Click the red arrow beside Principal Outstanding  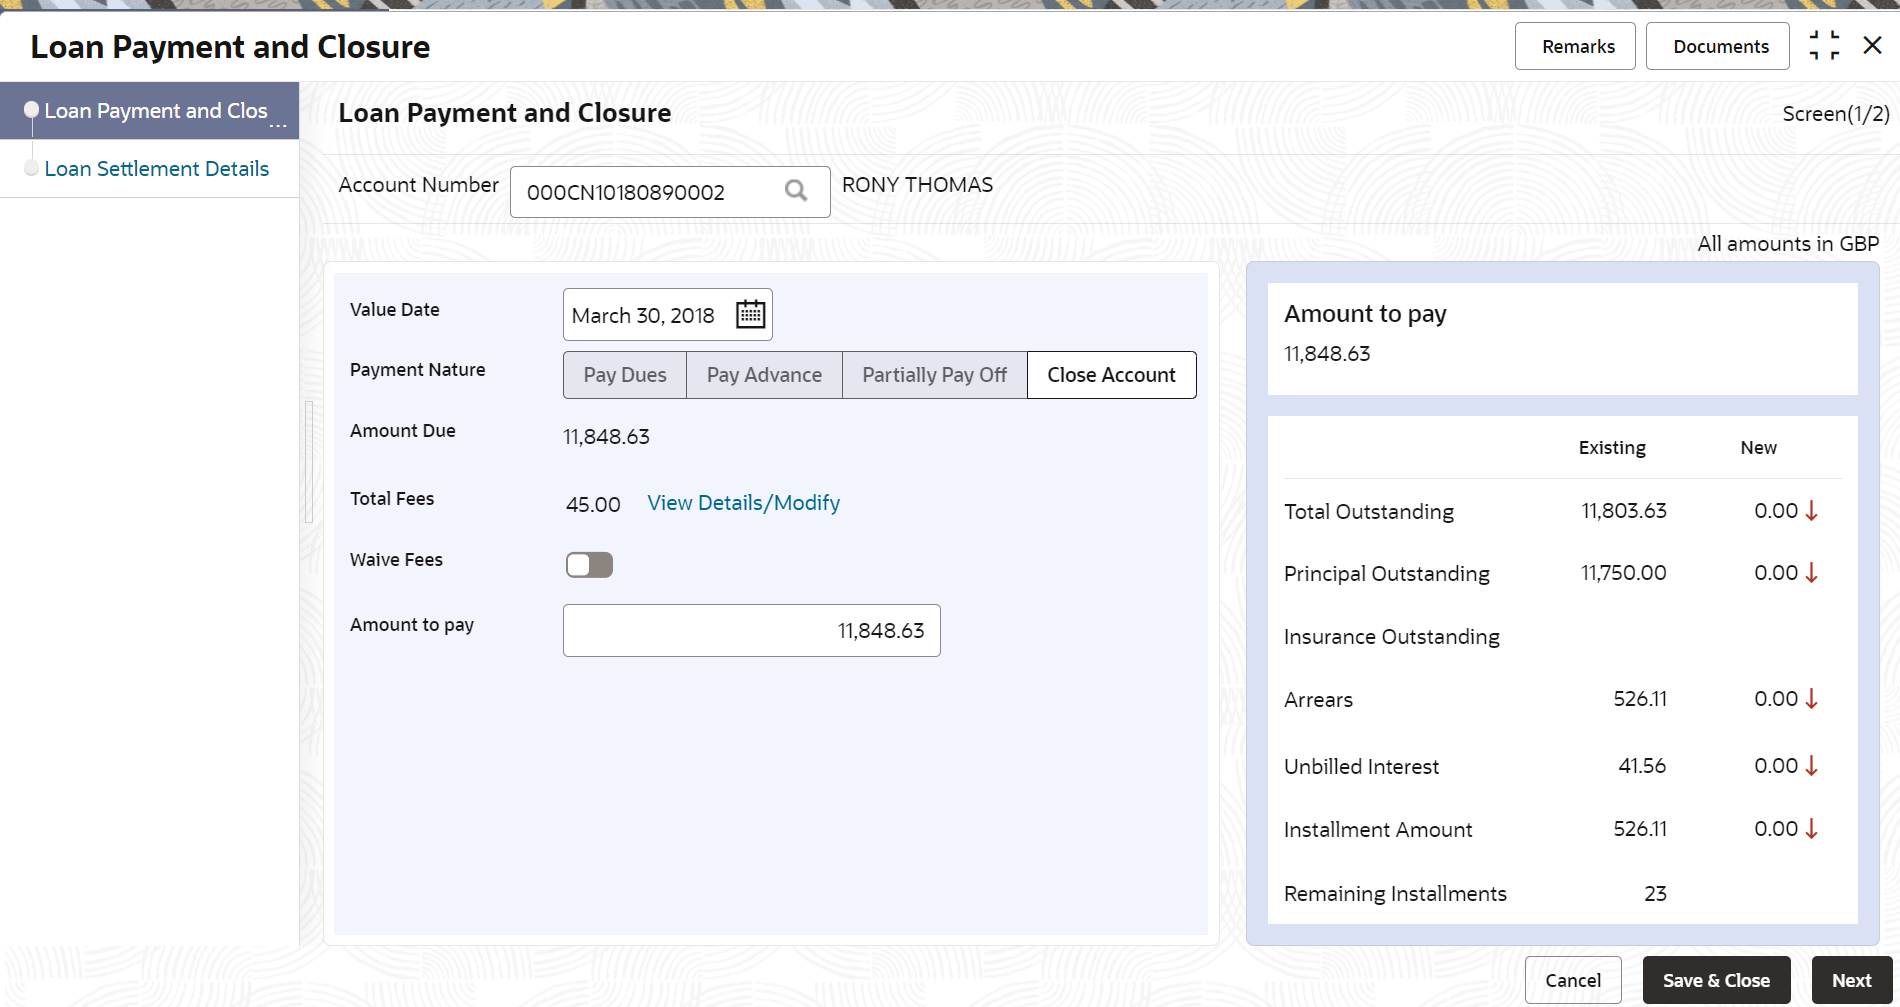pyautogui.click(x=1811, y=573)
